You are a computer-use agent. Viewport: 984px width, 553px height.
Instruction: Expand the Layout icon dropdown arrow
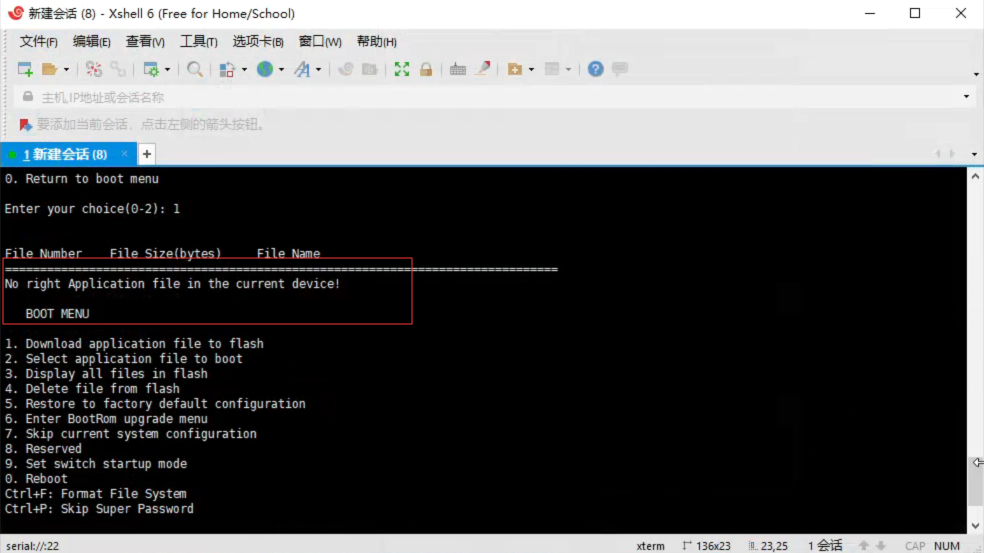tap(568, 70)
